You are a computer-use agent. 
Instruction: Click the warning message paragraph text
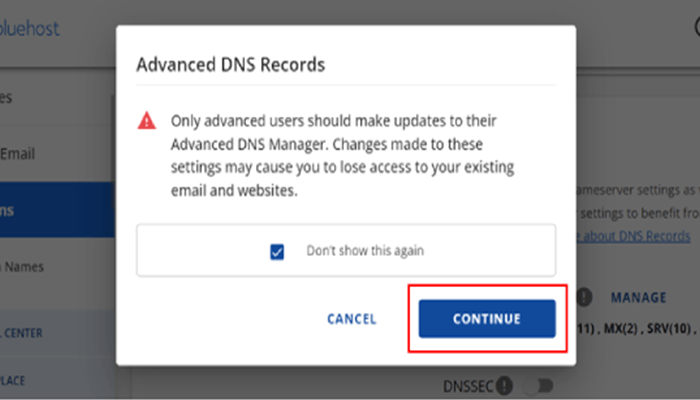[342, 155]
